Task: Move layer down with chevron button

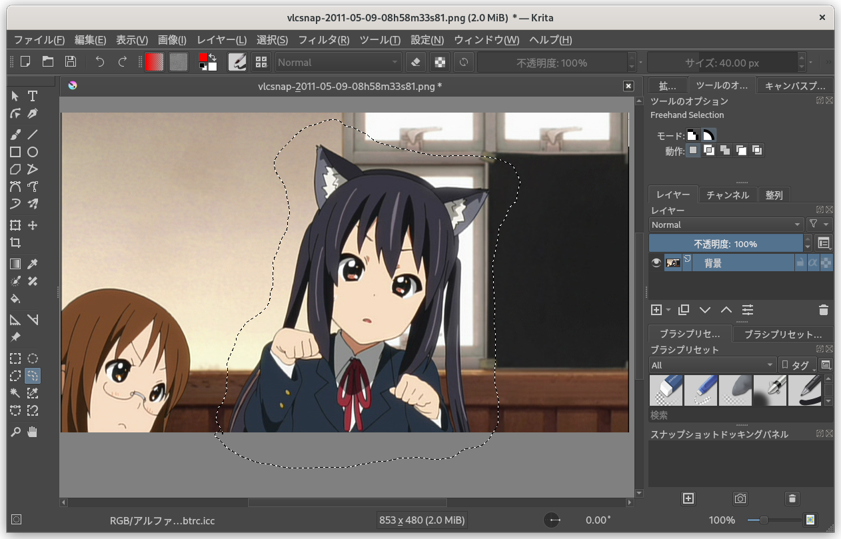Action: click(x=705, y=309)
